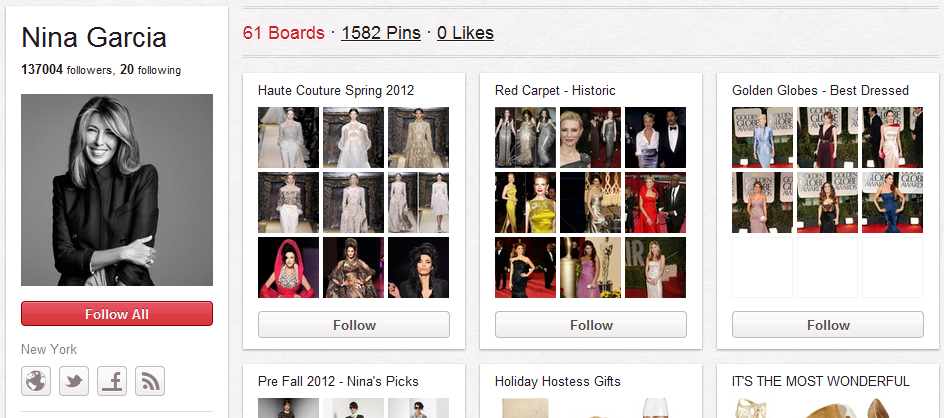Image resolution: width=944 pixels, height=418 pixels.
Task: Open the yellow dress thumbnail in Red Carpet - Historic
Action: click(525, 202)
